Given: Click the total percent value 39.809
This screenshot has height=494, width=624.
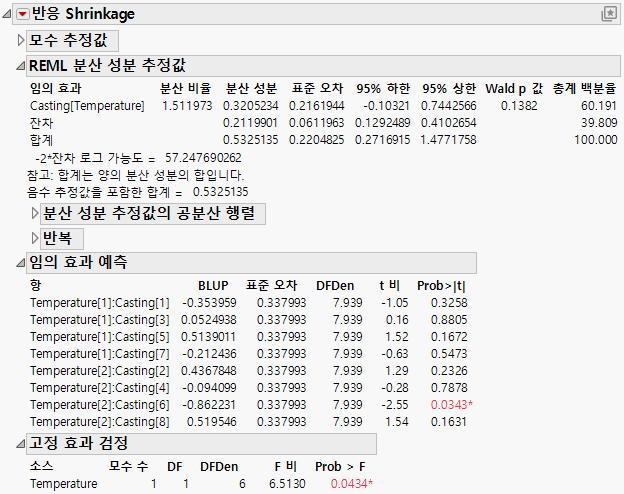Looking at the screenshot, I should (x=599, y=123).
